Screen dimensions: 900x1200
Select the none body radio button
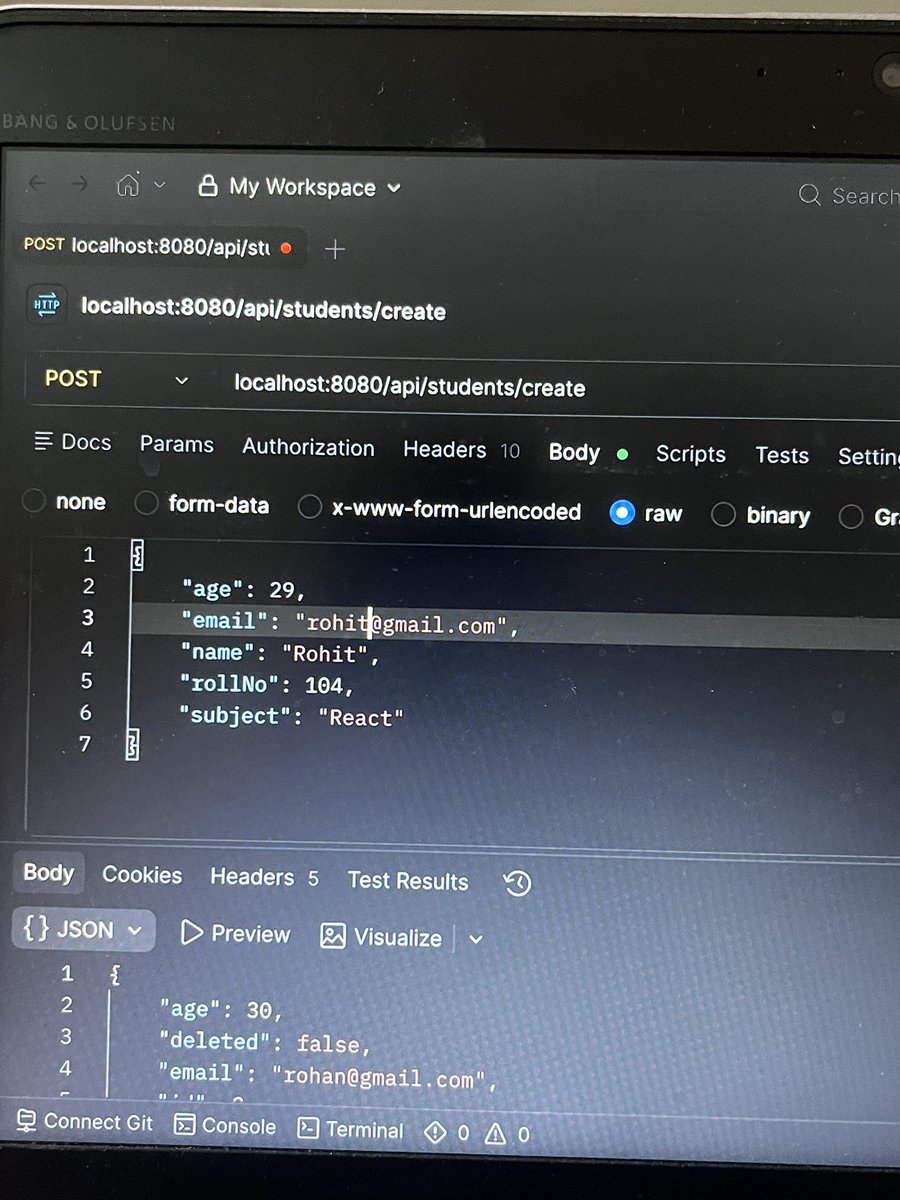coord(34,501)
